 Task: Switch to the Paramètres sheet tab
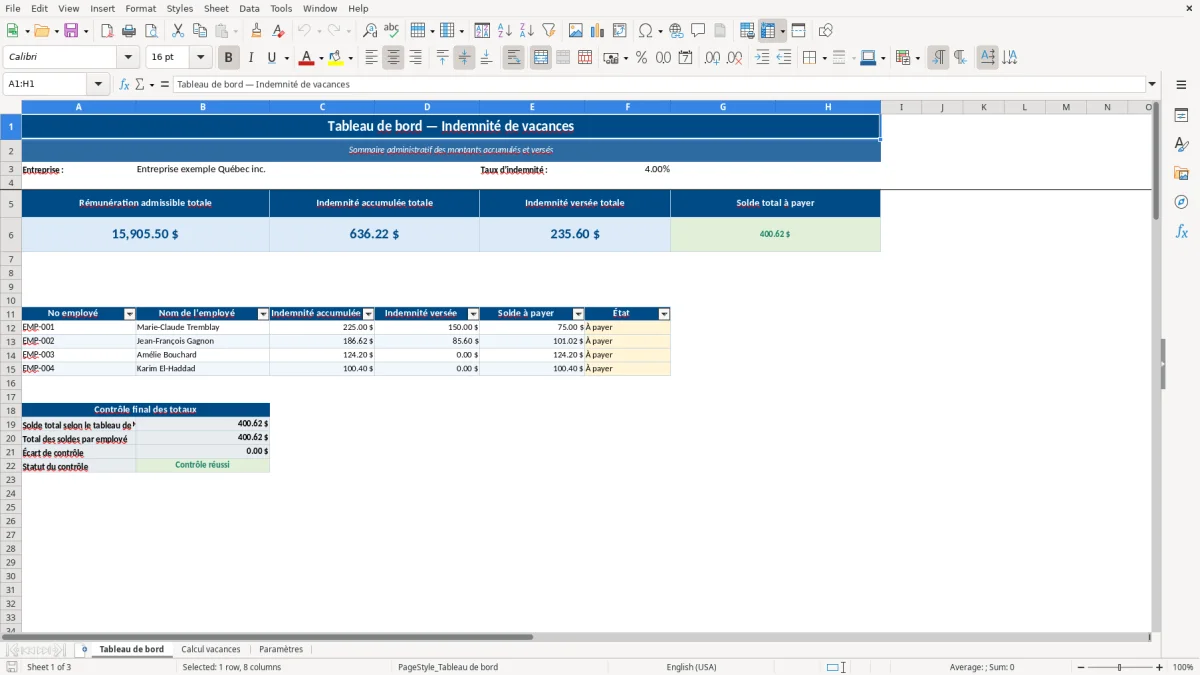point(281,649)
